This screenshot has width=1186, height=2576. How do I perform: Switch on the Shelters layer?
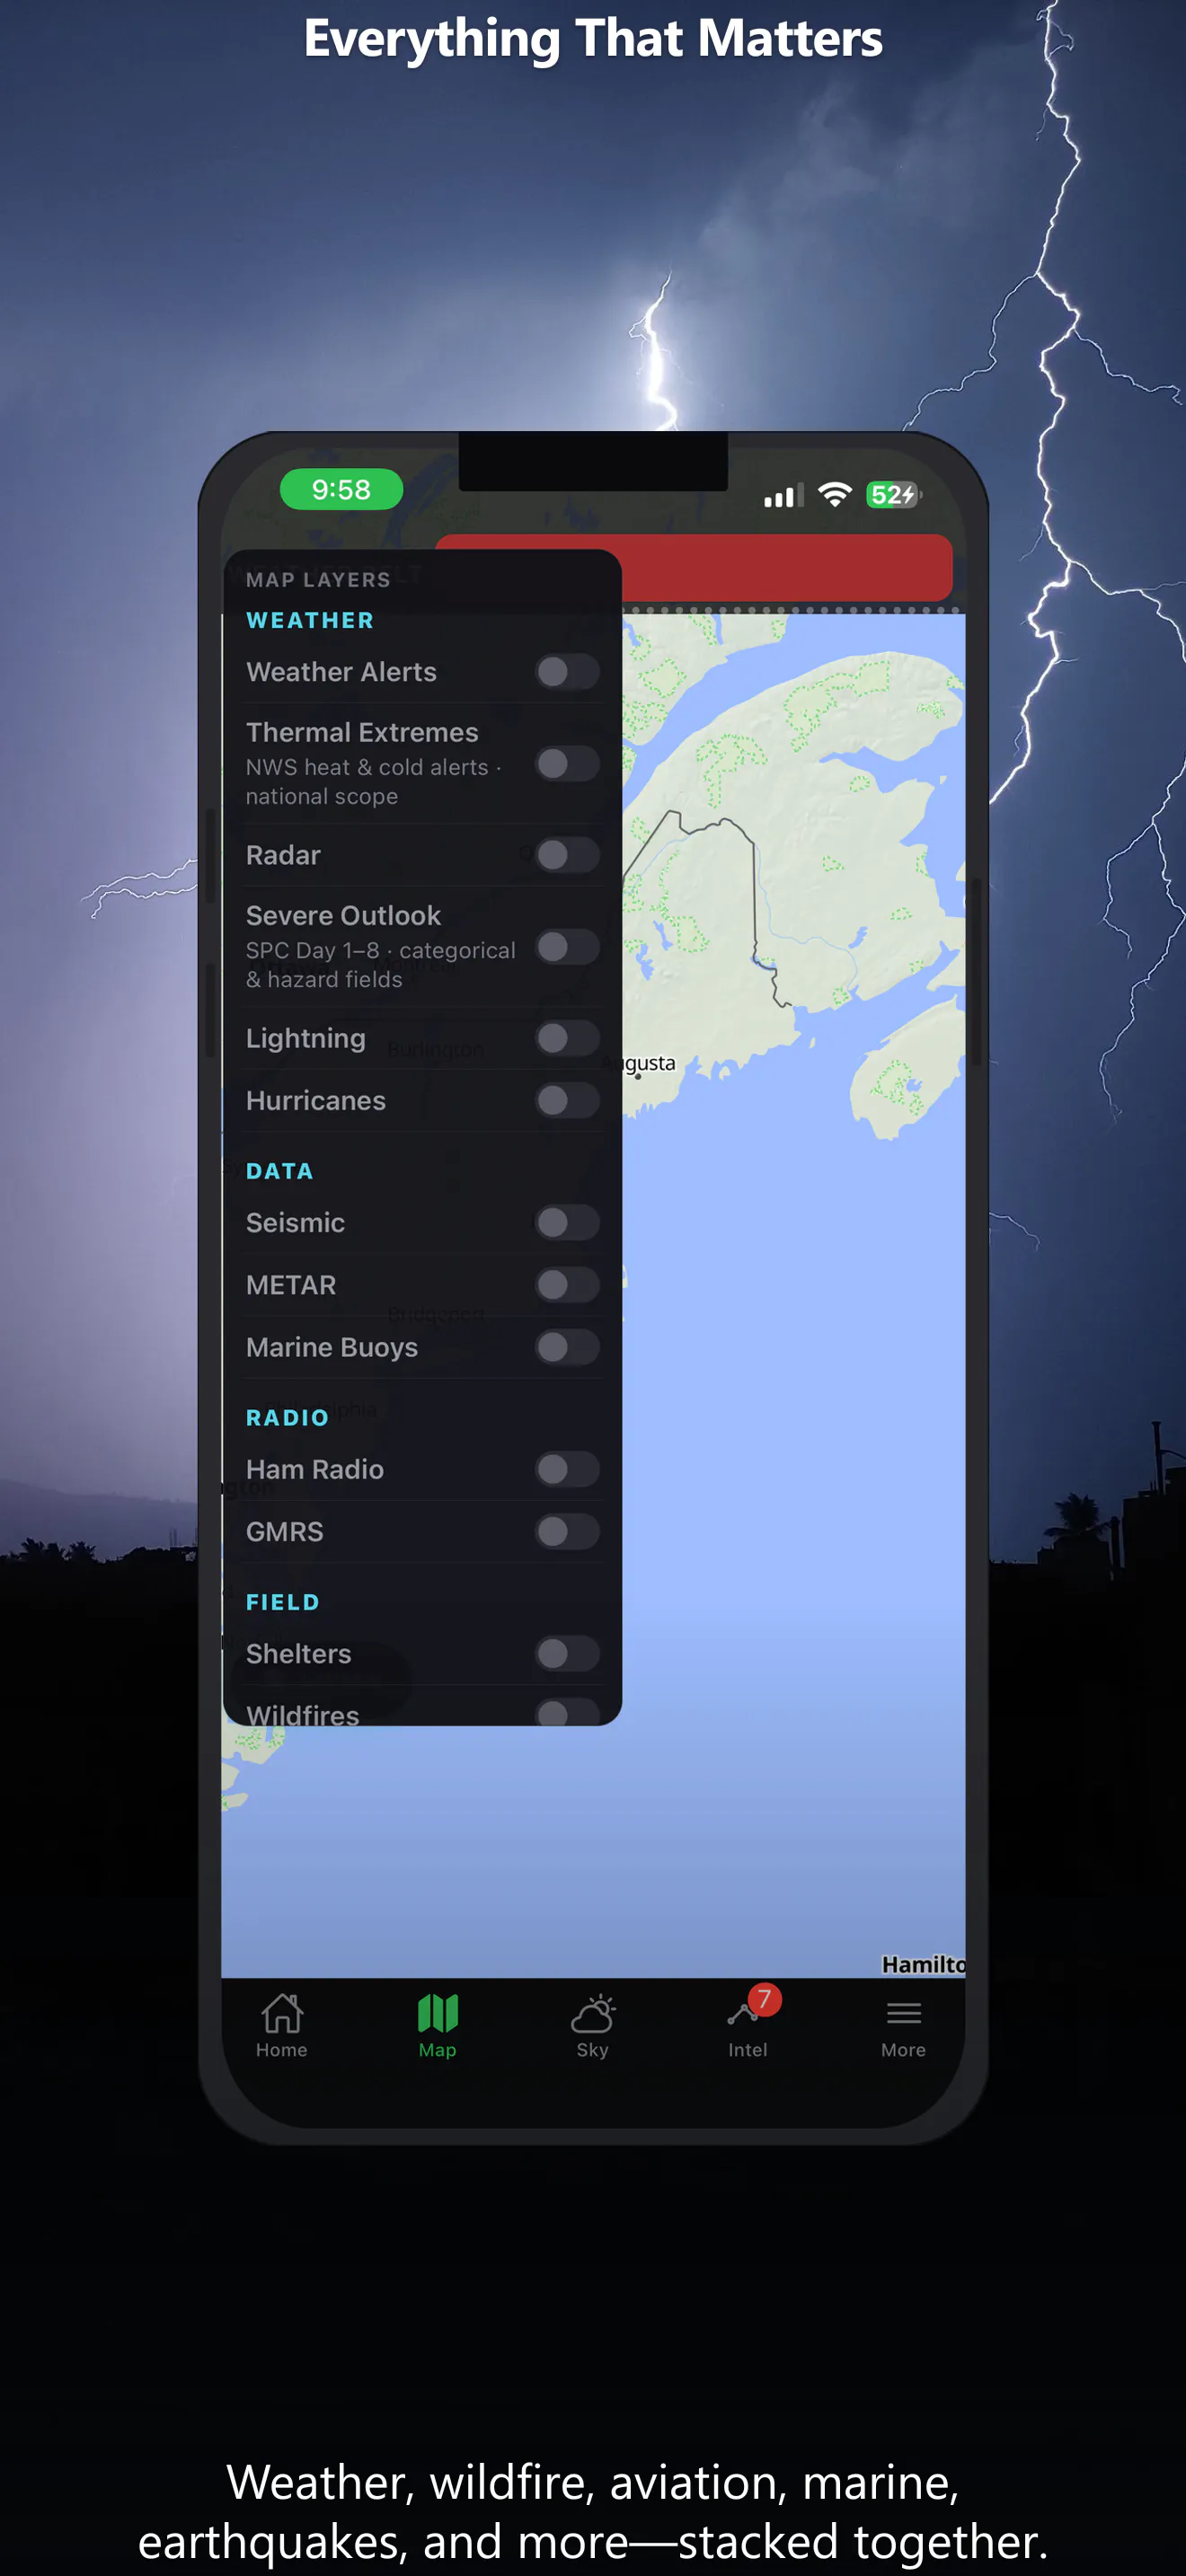[567, 1654]
